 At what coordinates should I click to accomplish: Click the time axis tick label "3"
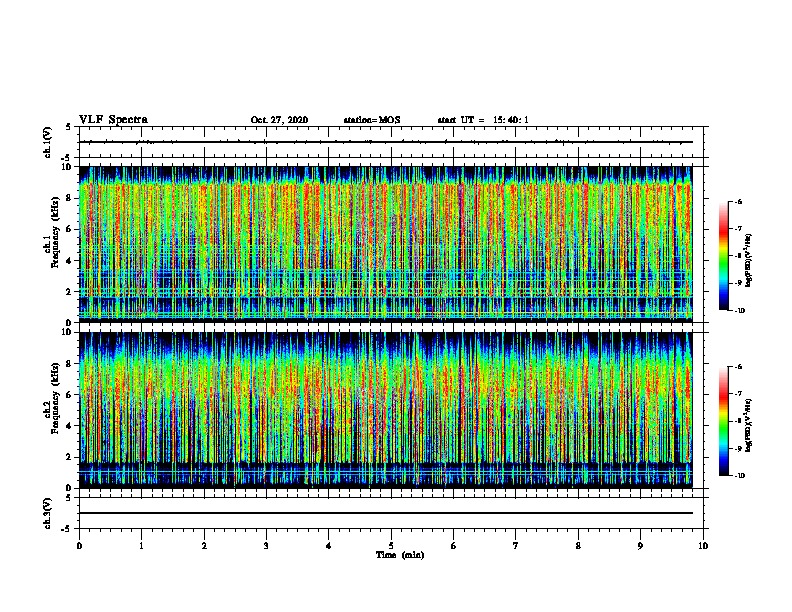tap(266, 546)
